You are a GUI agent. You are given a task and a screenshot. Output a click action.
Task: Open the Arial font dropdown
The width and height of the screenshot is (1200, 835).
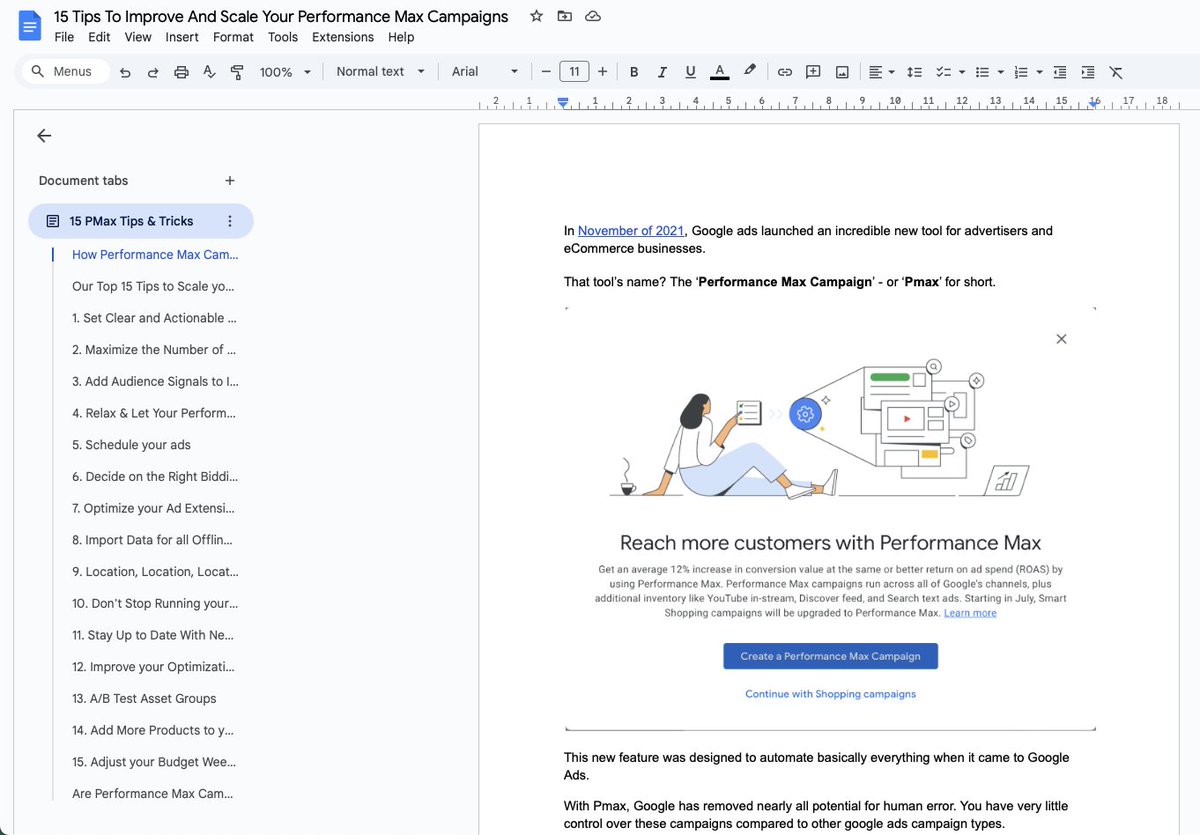pos(485,72)
